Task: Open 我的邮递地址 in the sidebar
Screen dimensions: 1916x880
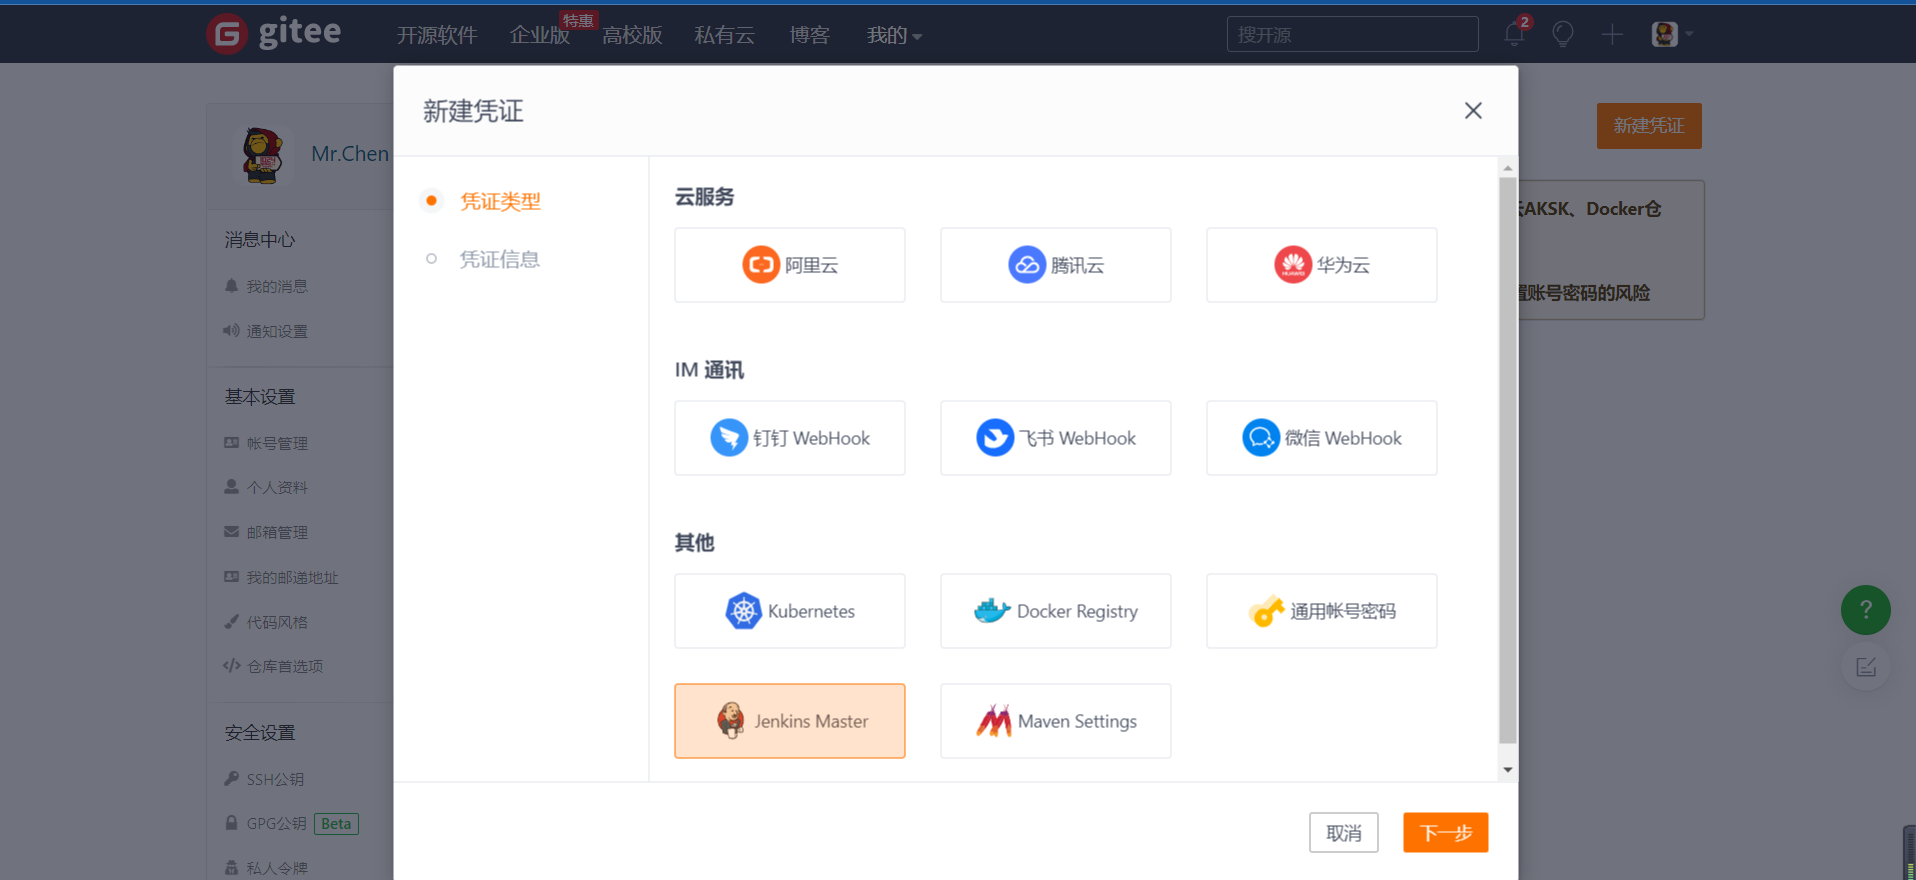Action: pos(291,577)
